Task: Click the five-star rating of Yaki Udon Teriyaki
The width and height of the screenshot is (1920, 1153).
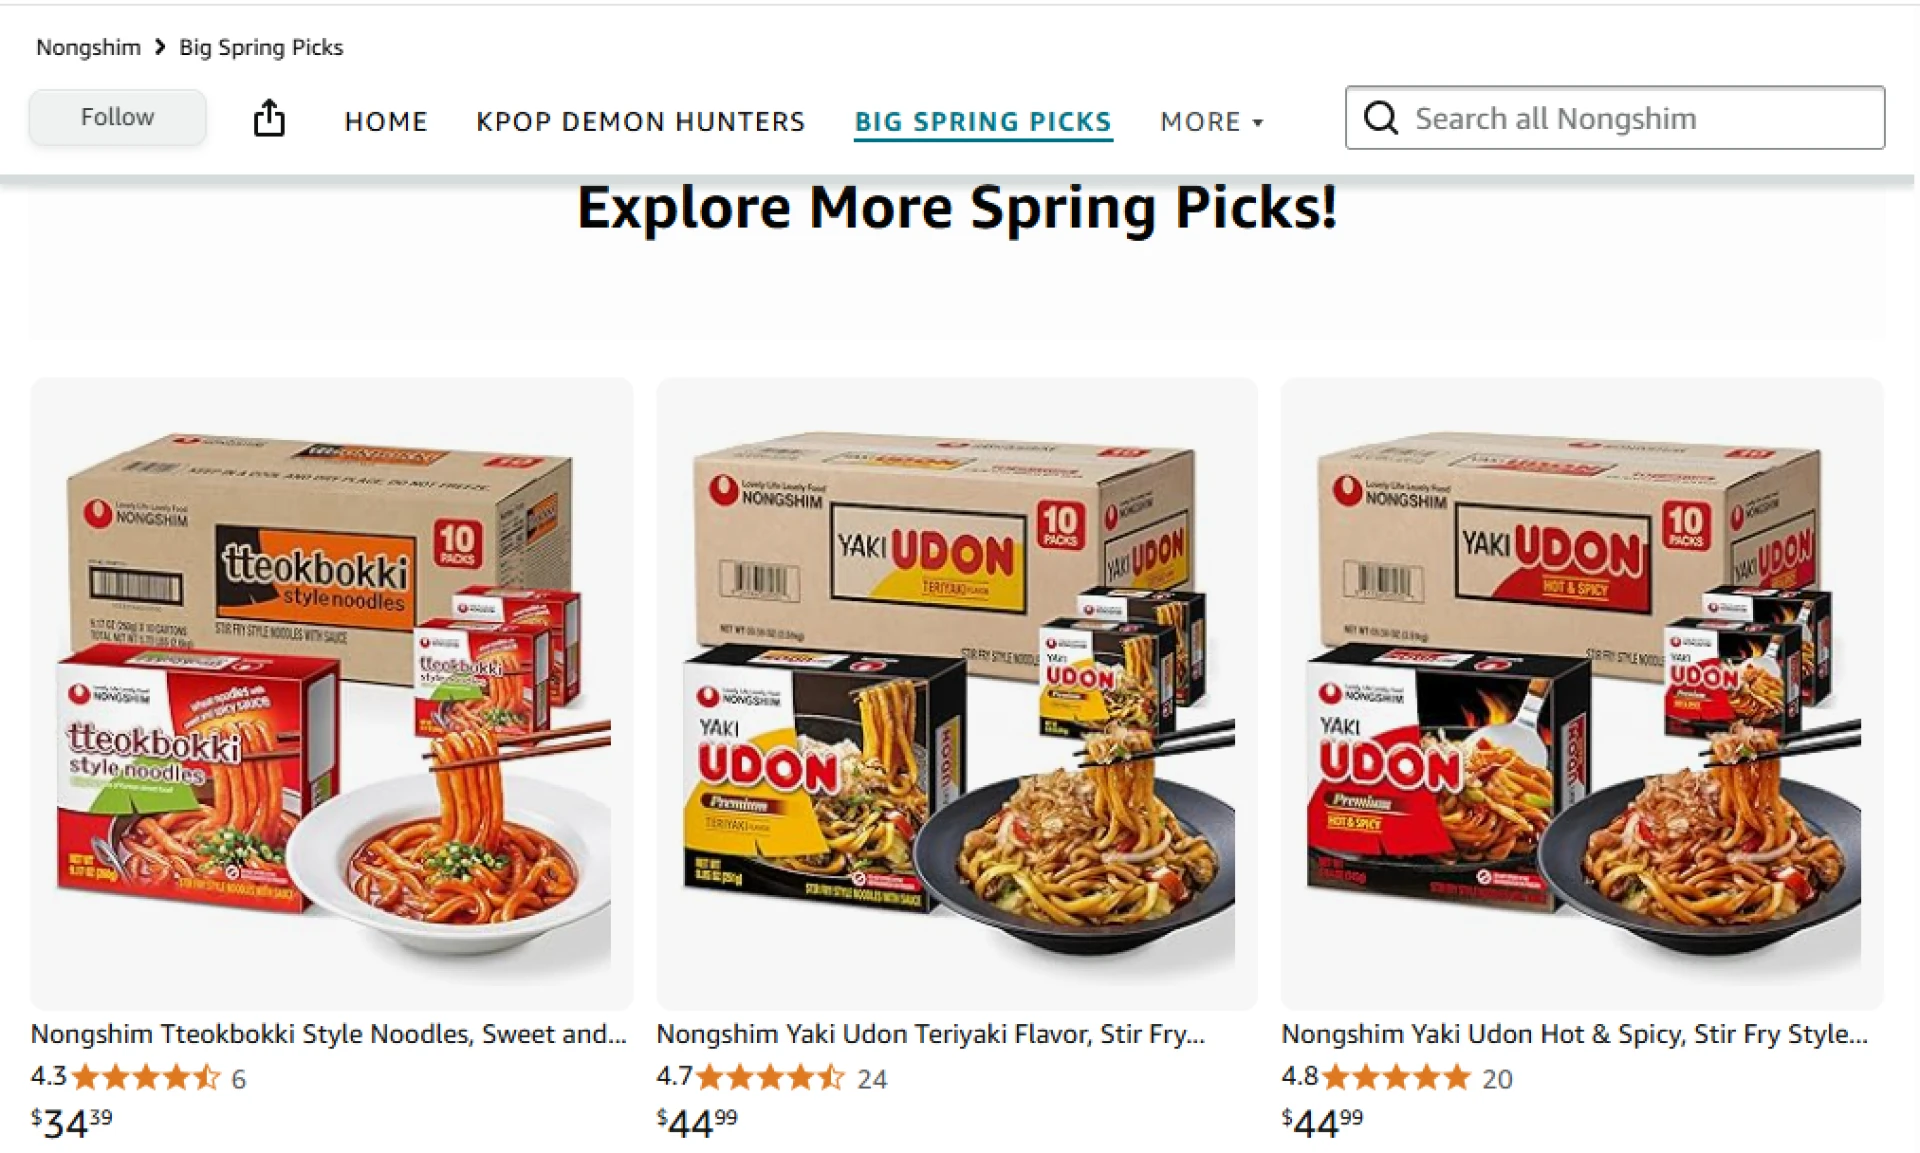Action: (x=770, y=1077)
